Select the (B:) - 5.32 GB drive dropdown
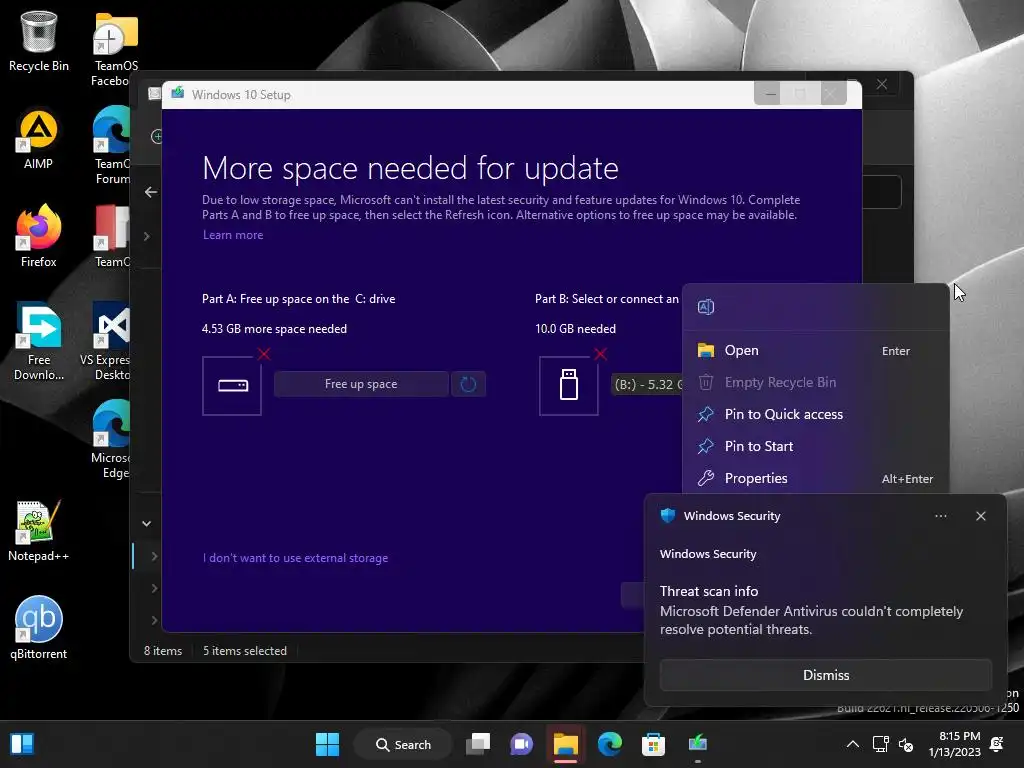The width and height of the screenshot is (1024, 768). pos(647,385)
